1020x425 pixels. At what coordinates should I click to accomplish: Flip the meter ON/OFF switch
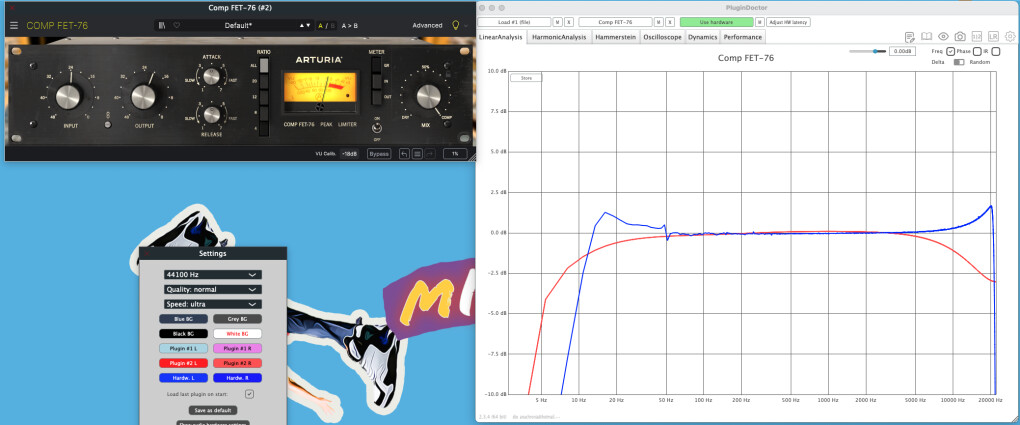pyautogui.click(x=377, y=128)
